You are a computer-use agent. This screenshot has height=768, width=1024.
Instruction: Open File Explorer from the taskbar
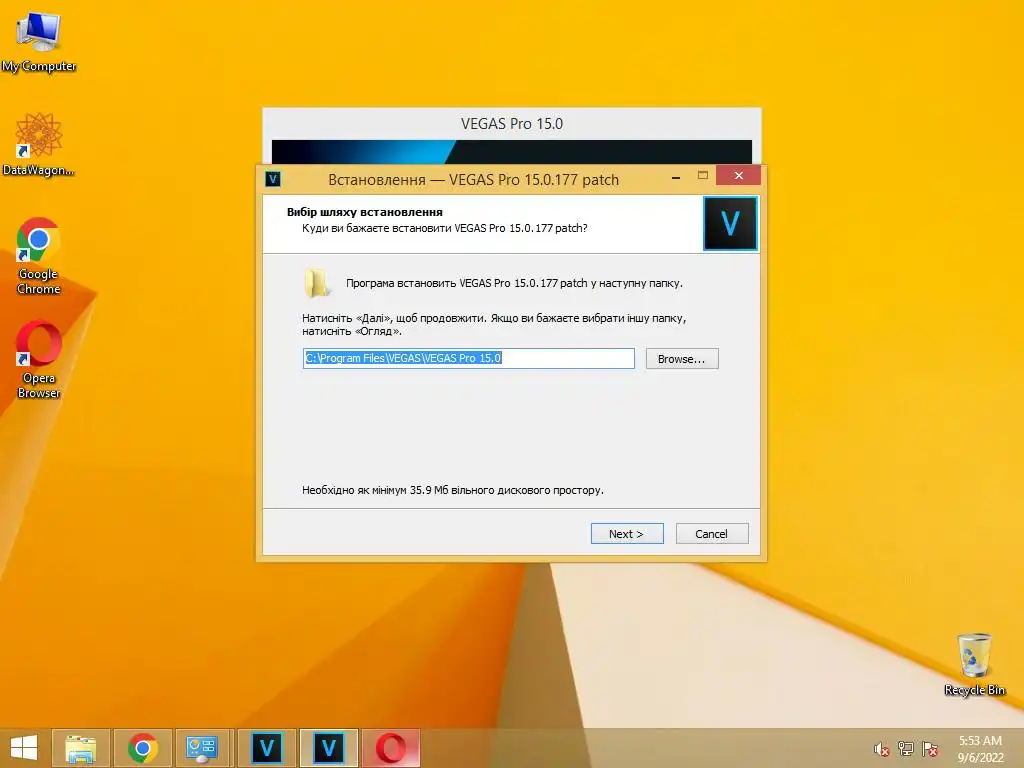tap(81, 748)
